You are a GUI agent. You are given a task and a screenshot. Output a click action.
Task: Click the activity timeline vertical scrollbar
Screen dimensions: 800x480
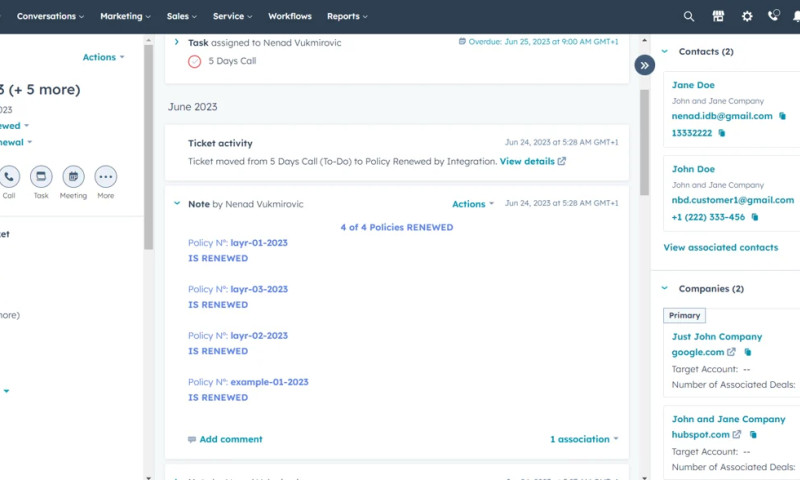coord(644,142)
